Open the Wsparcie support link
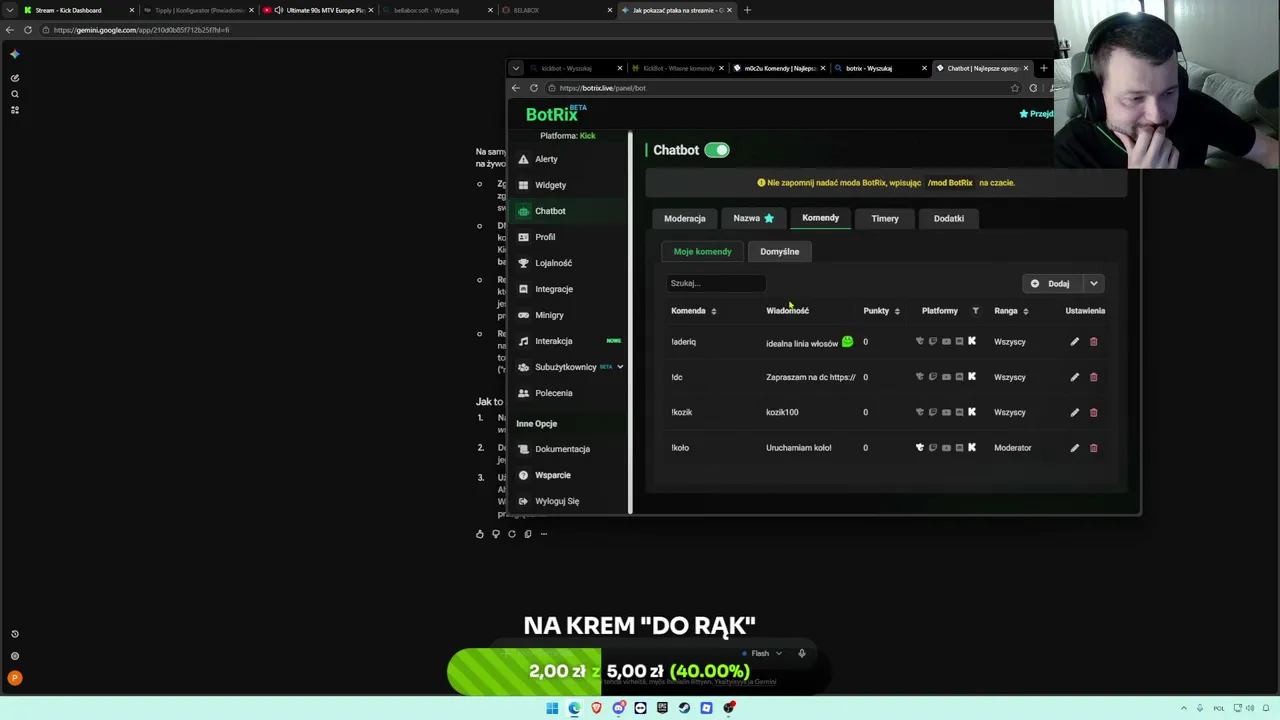Viewport: 1280px width, 720px height. tap(552, 475)
